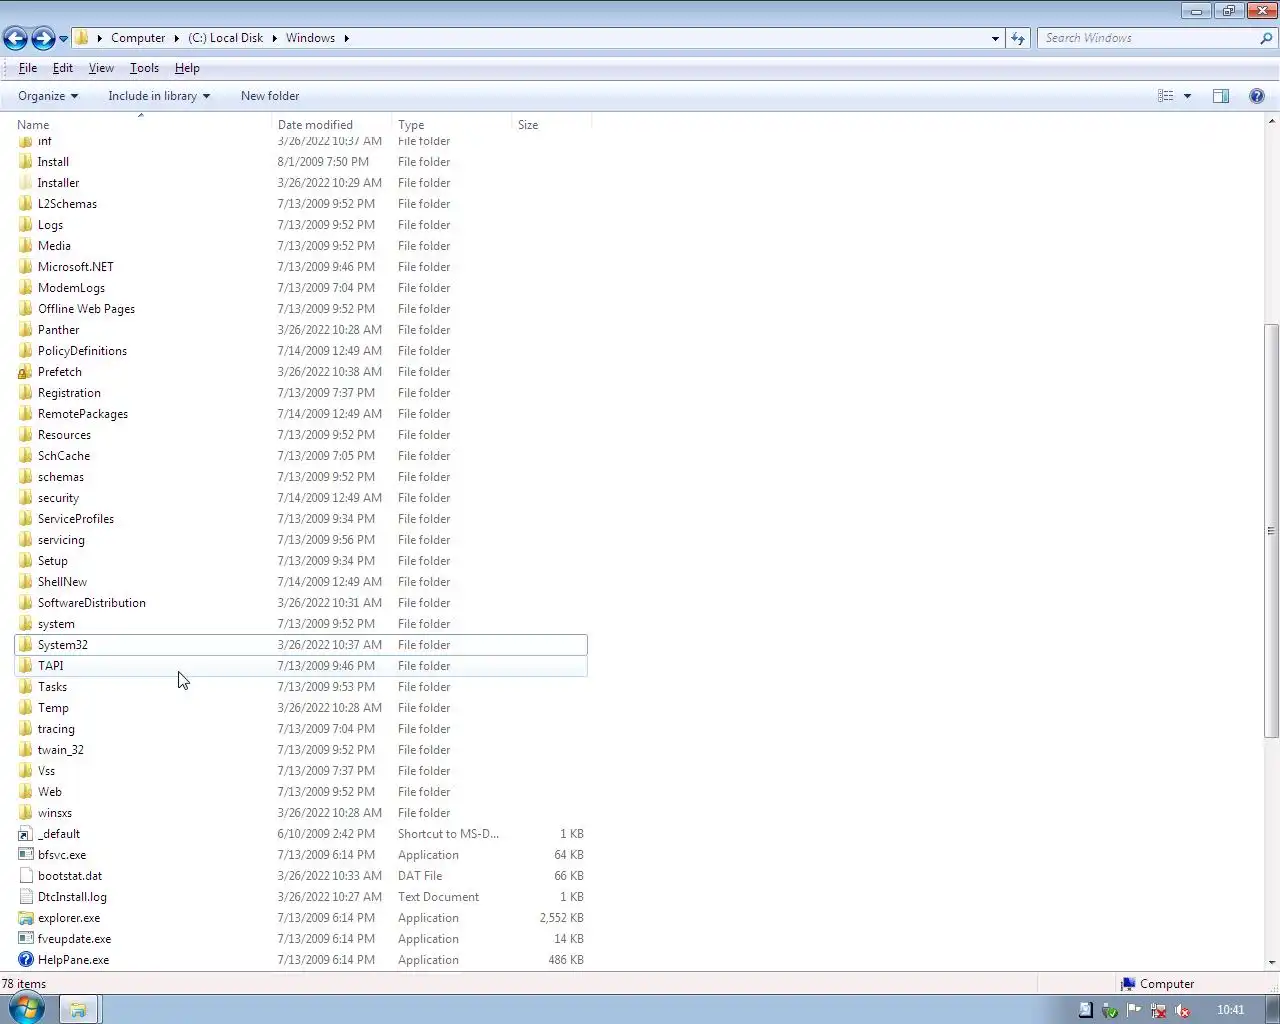Sort by the Size column header
Screen dimensions: 1280x1024
tap(551, 125)
